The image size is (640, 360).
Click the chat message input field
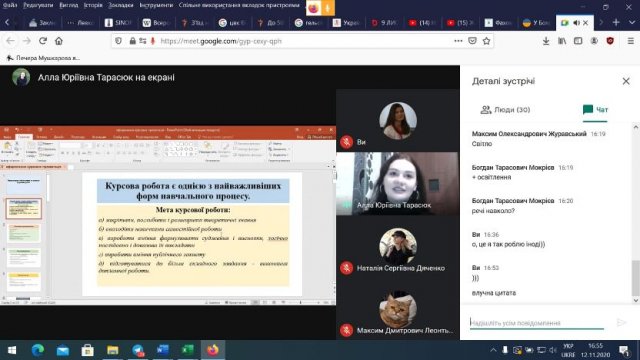coord(537,323)
